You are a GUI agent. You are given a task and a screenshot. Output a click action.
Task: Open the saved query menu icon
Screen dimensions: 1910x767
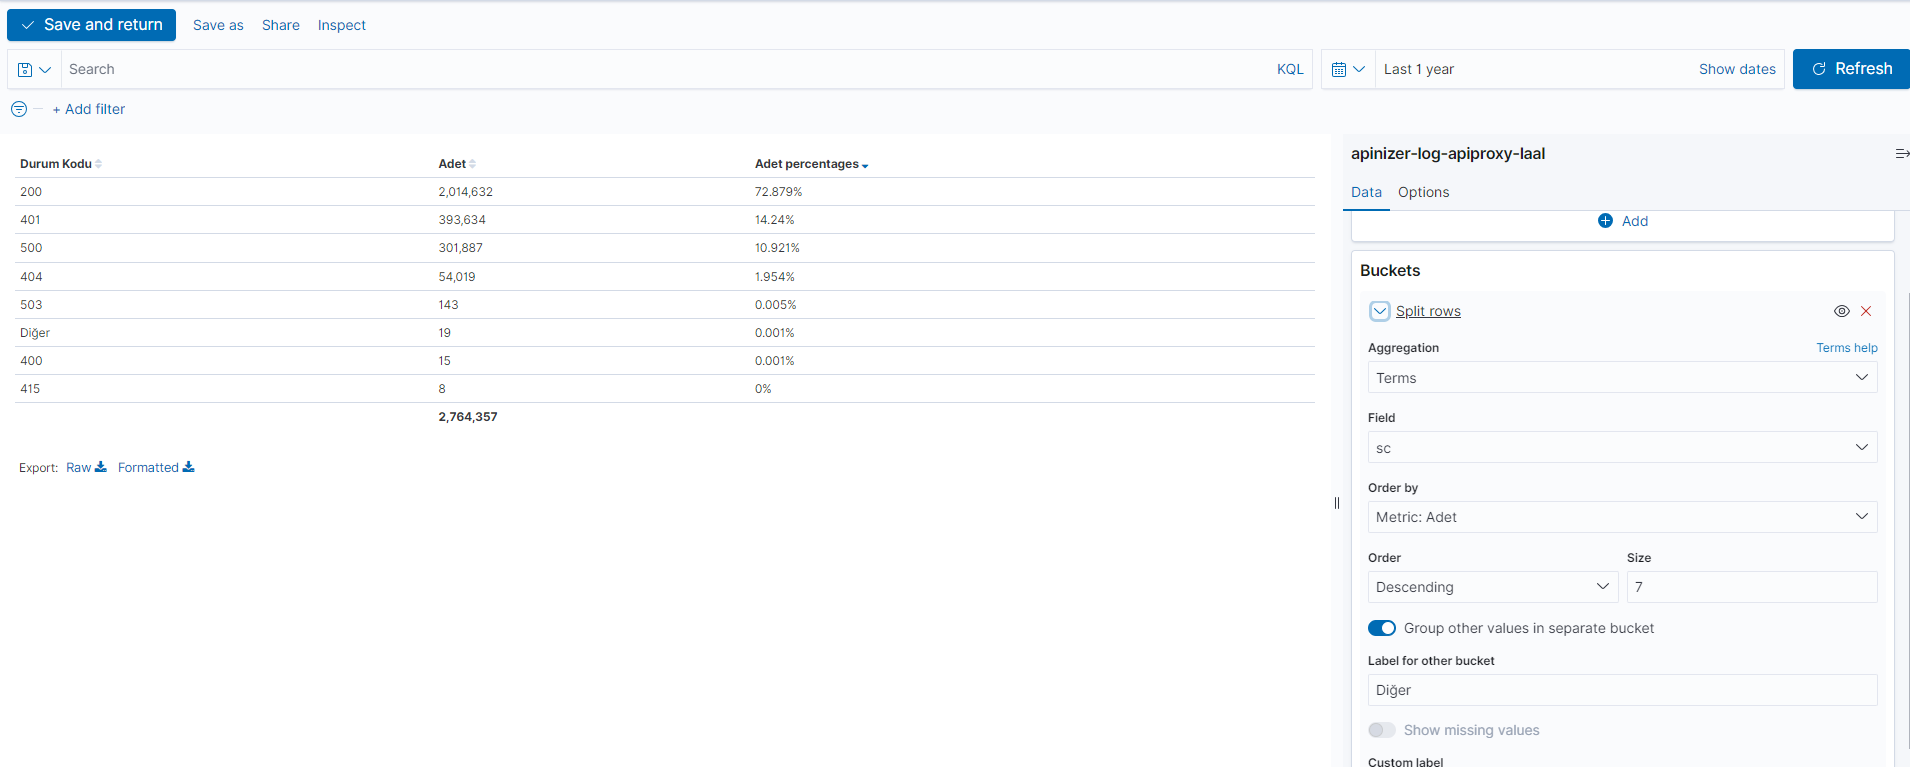[x=34, y=70]
